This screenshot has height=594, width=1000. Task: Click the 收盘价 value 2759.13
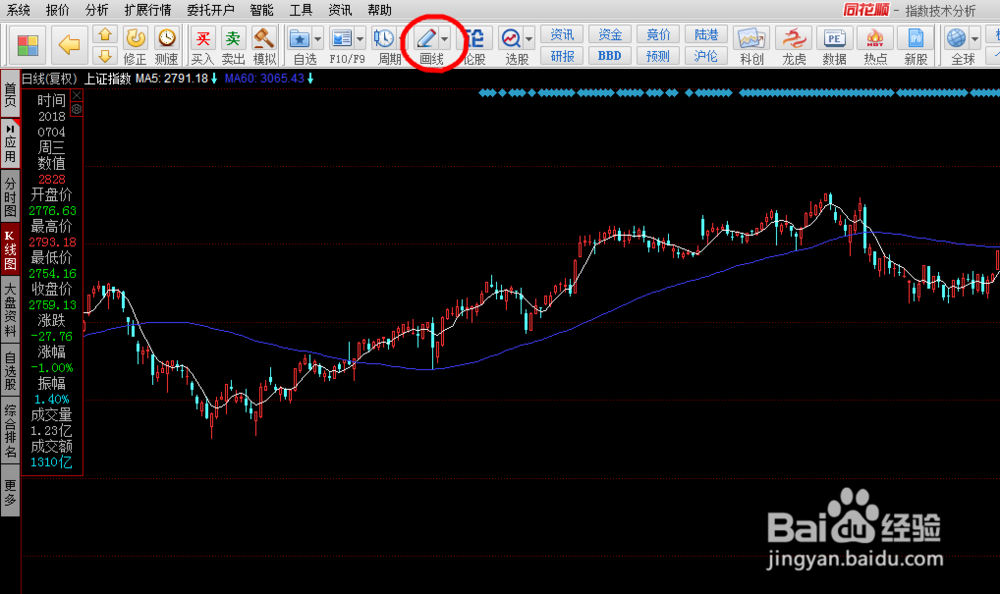[52, 305]
